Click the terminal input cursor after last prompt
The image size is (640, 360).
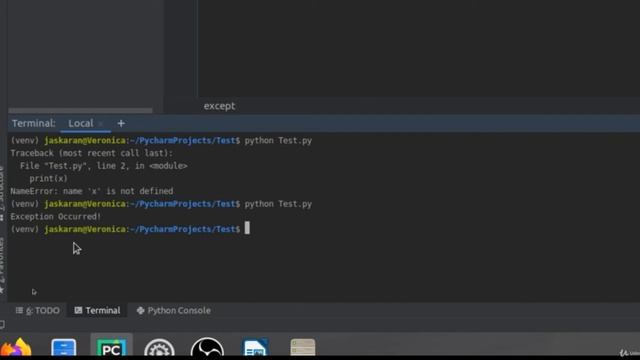(247, 228)
